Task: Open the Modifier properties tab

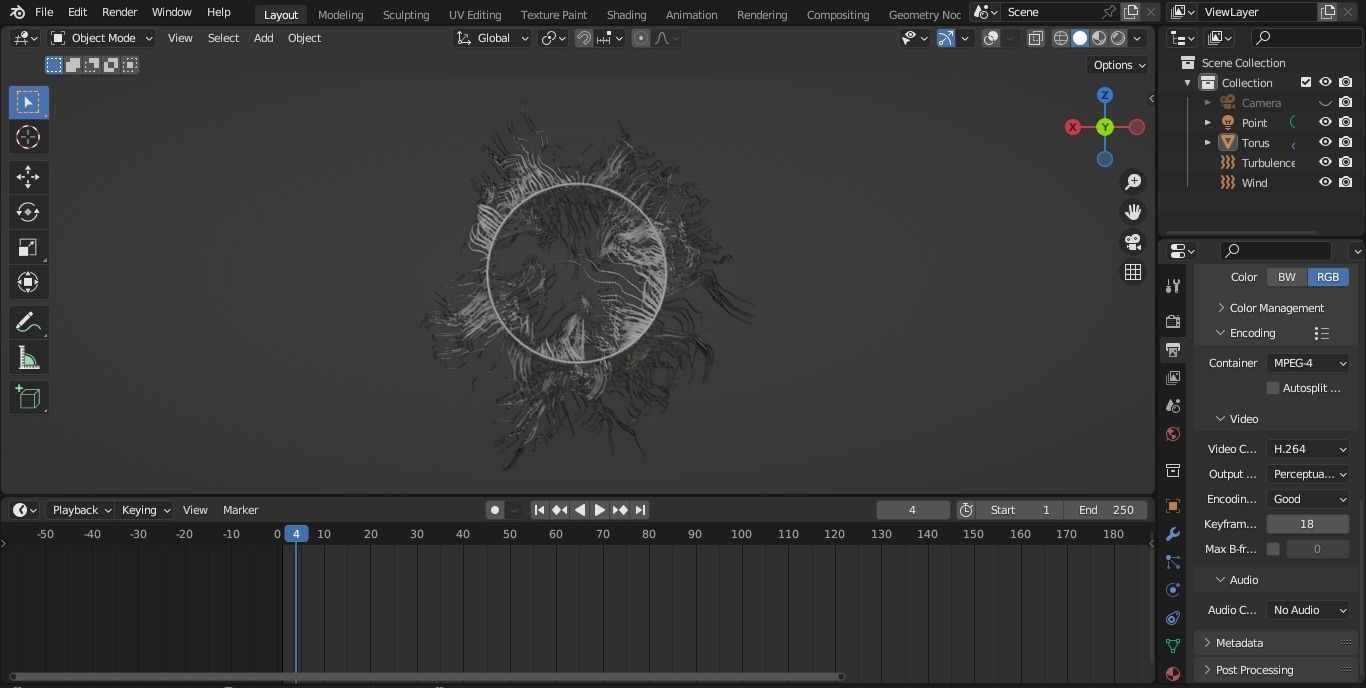Action: (1172, 534)
